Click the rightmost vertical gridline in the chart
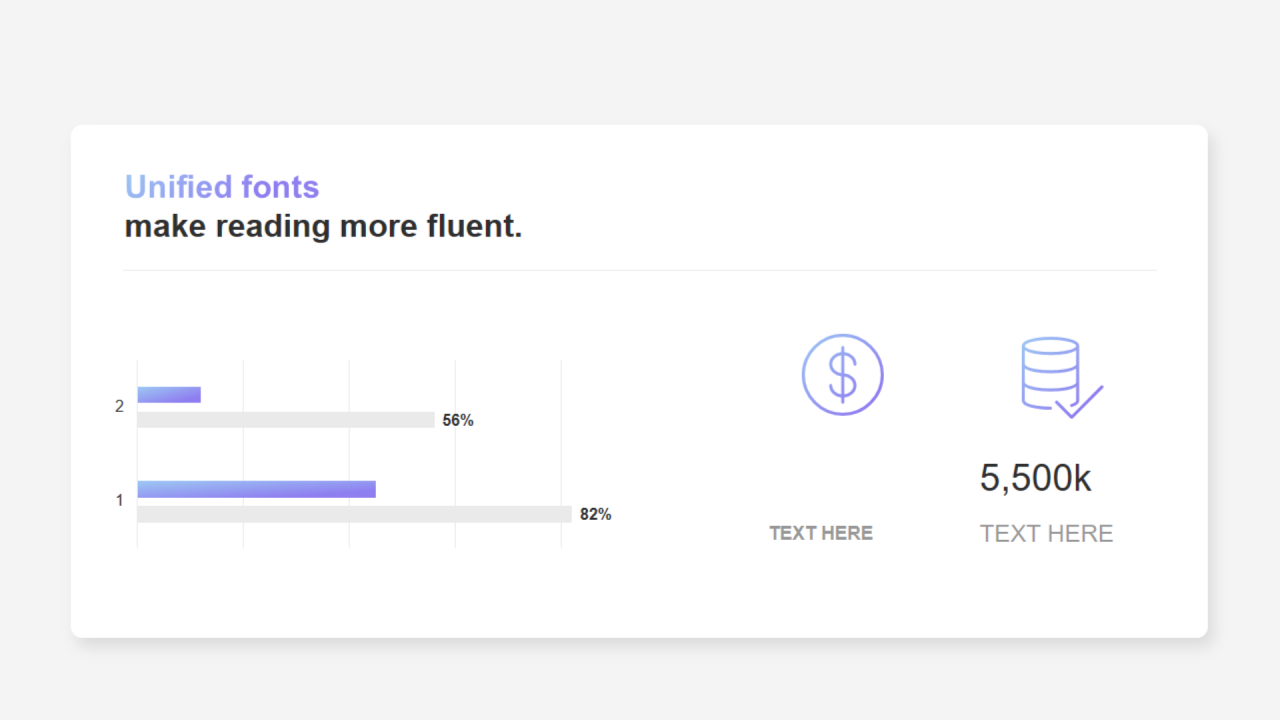Screen dimensions: 1280x720 [561, 450]
